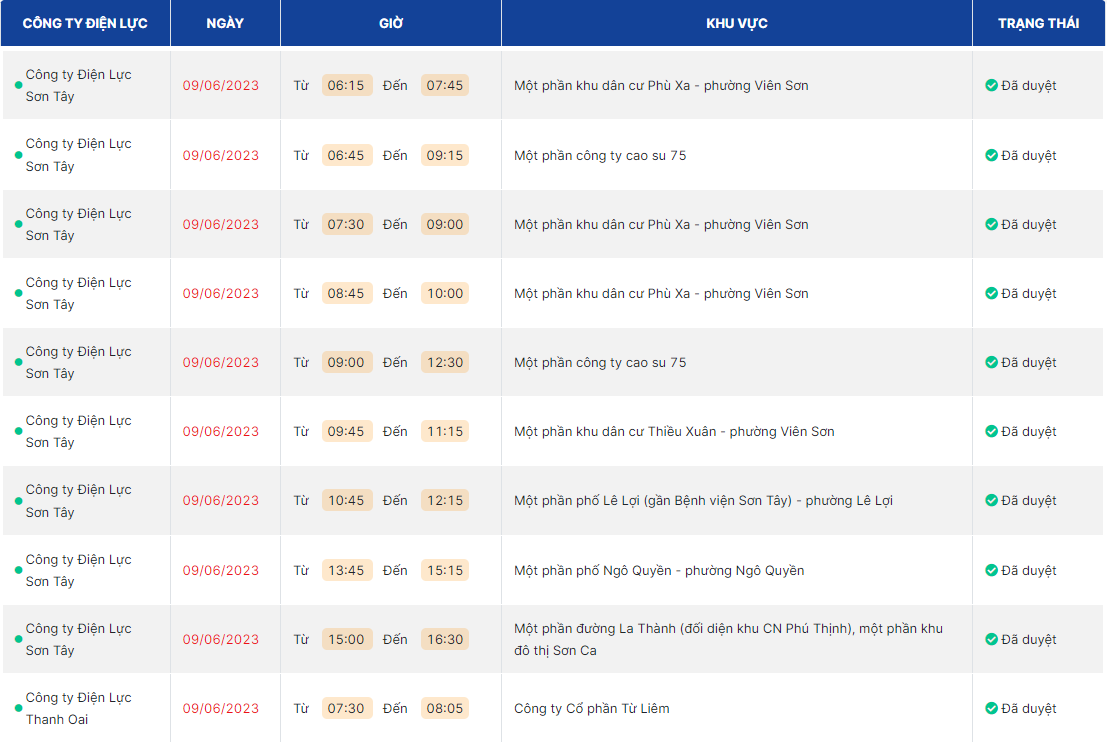The height and width of the screenshot is (743, 1107).
Task: Click the TRẠNG THÁI column header
Action: 1038,23
